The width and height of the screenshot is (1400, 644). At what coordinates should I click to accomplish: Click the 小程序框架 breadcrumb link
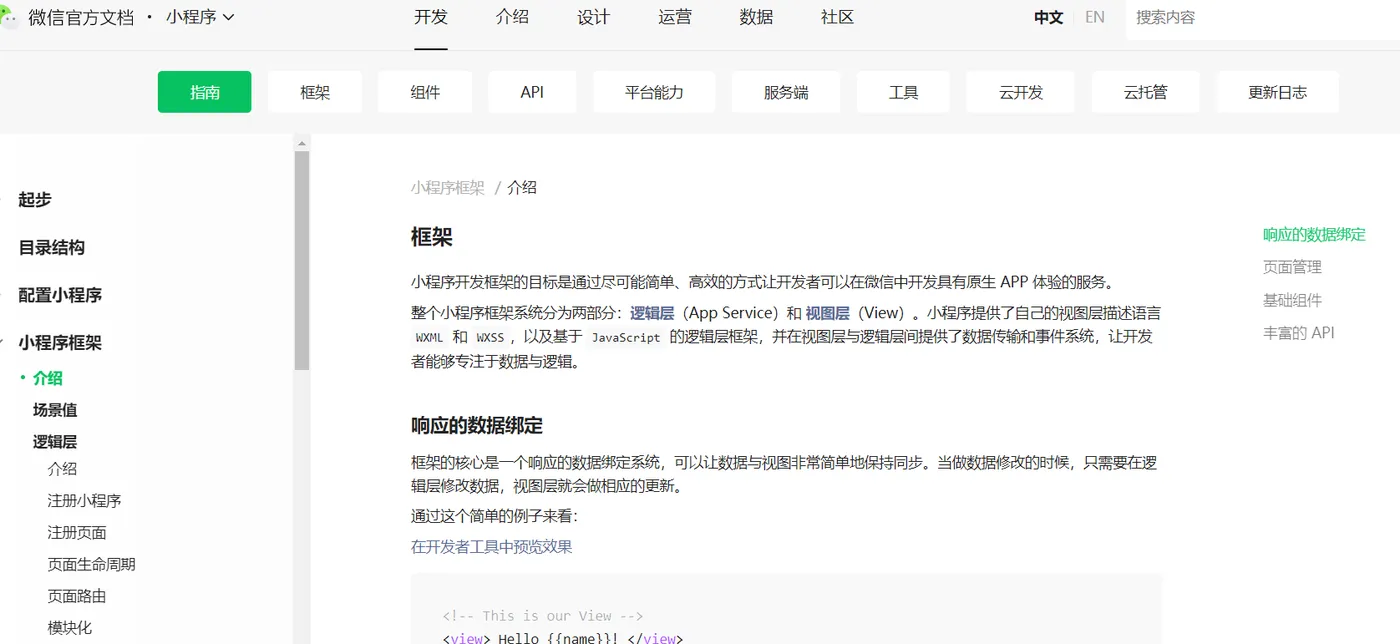tap(447, 188)
